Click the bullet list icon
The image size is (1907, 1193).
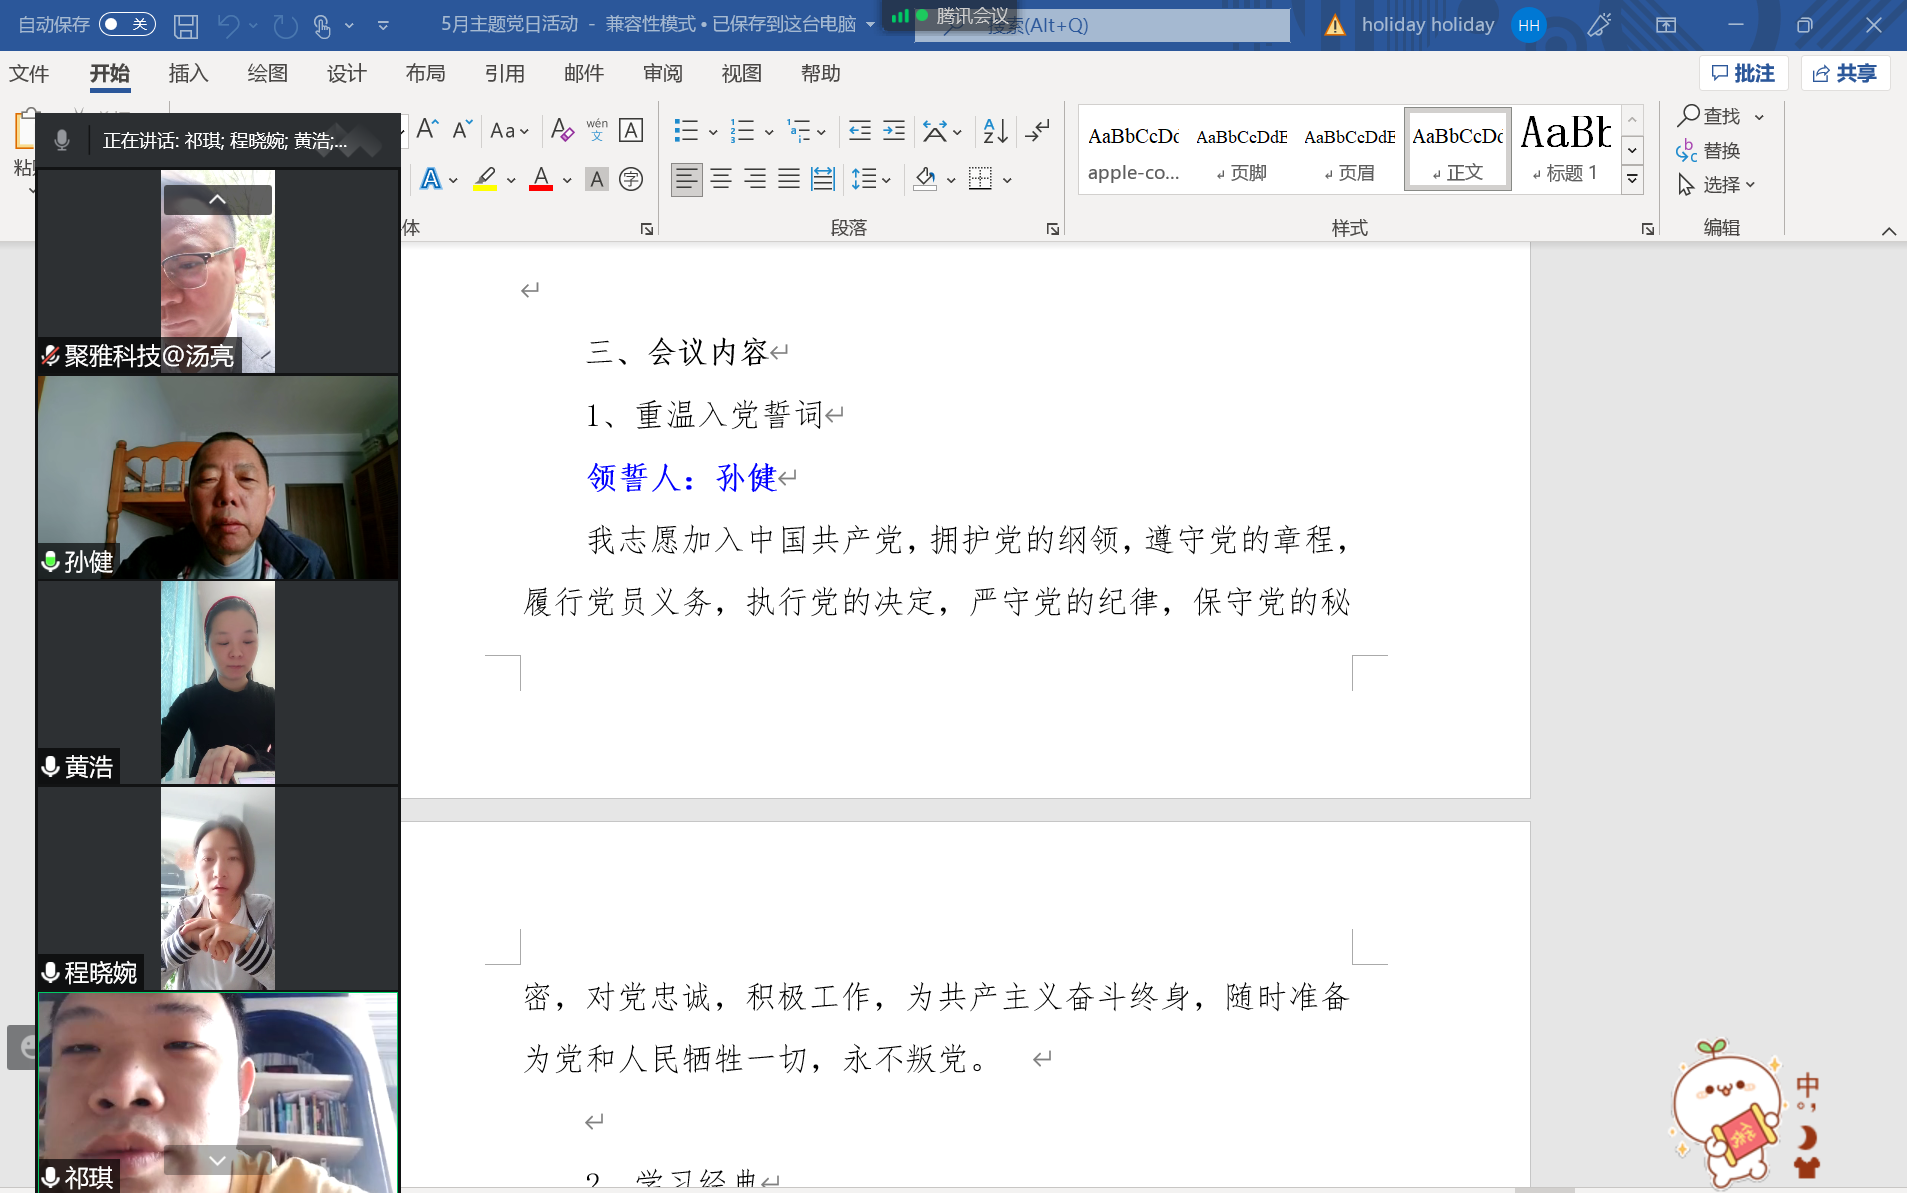pos(686,130)
